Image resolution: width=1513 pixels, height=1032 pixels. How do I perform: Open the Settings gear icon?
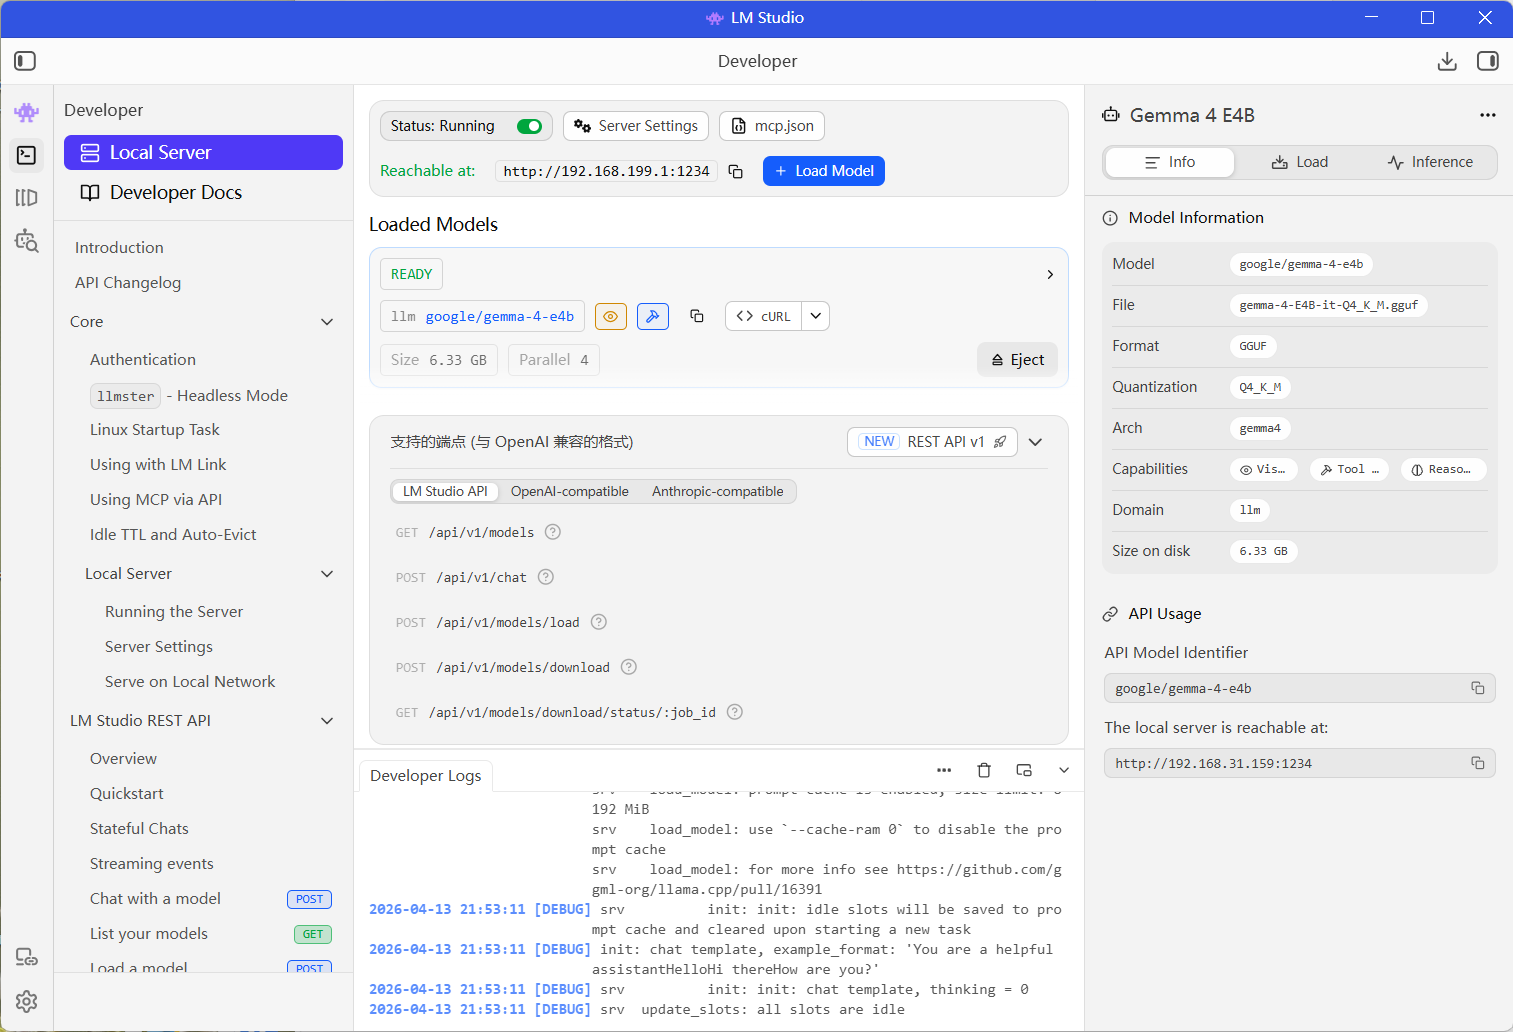click(27, 1001)
